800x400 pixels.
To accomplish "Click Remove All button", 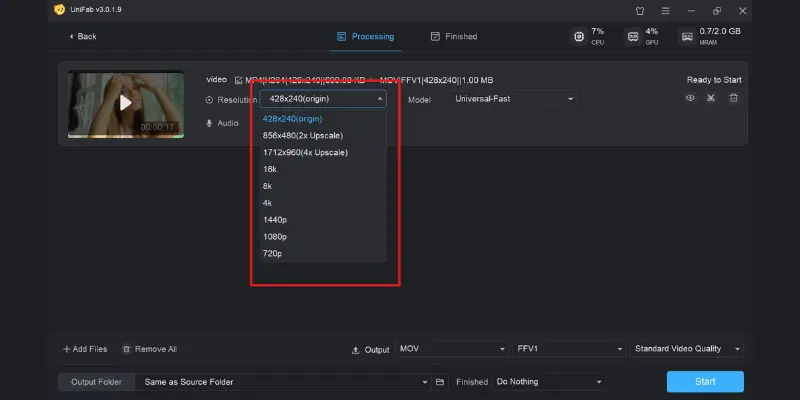I will click(149, 349).
